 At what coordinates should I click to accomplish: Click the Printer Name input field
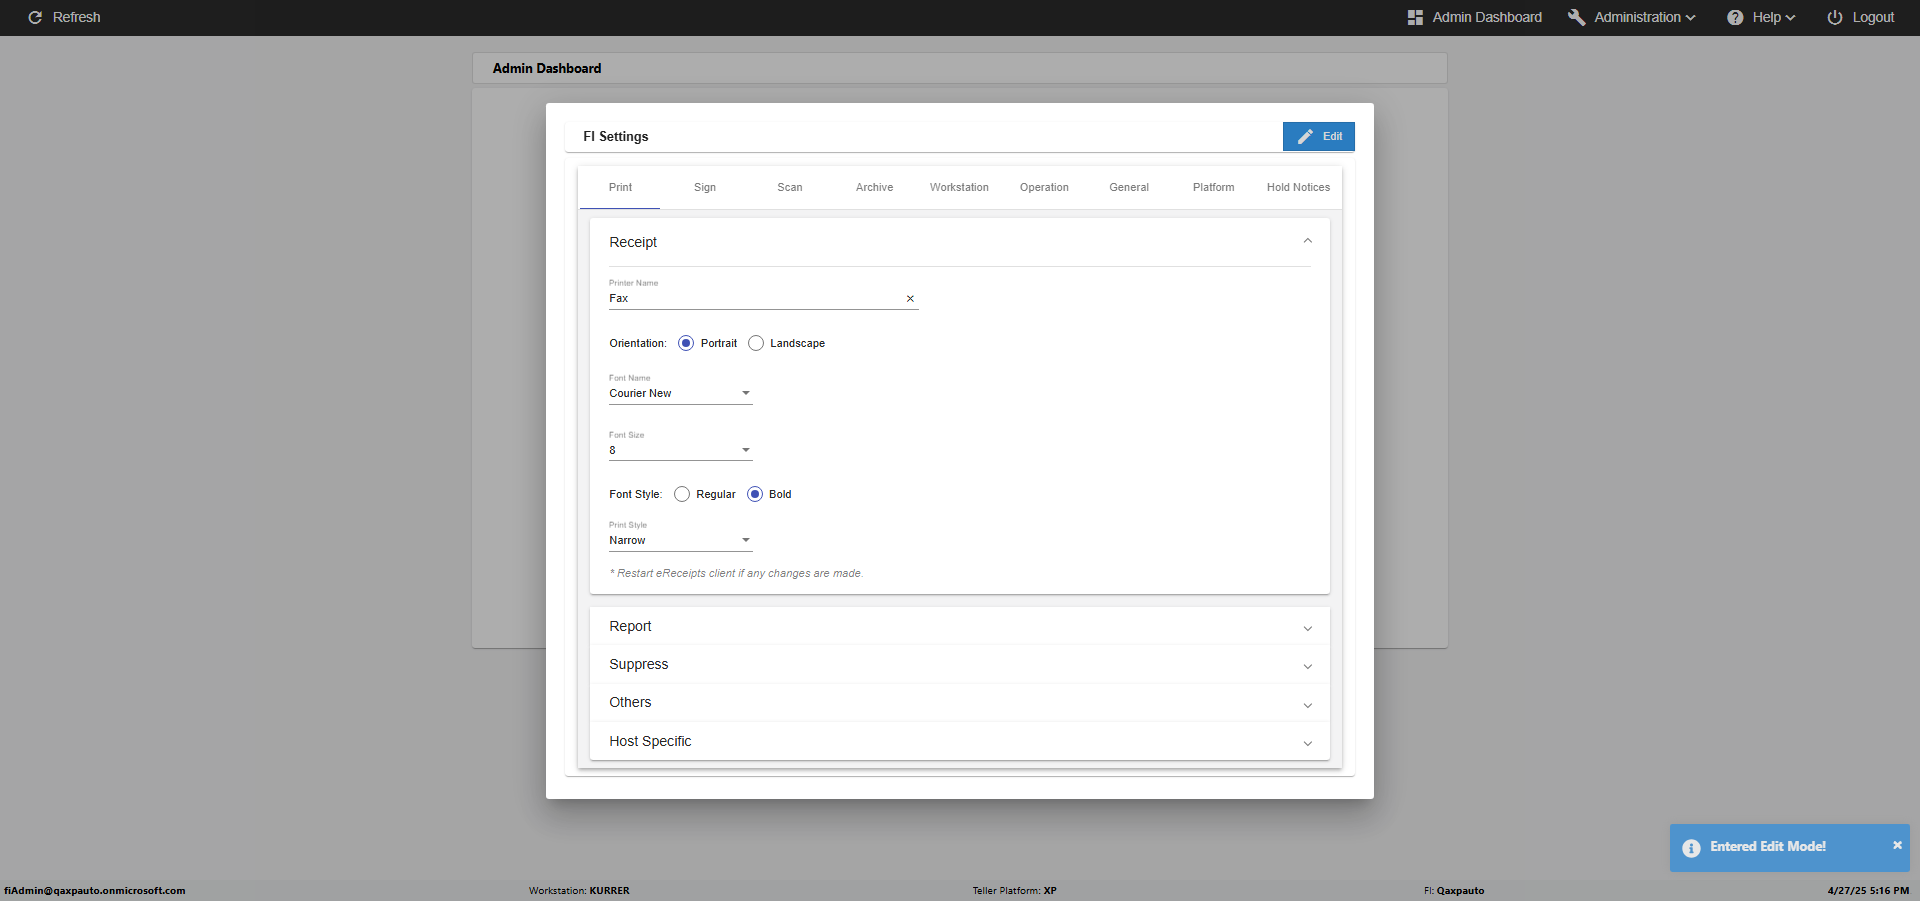(x=756, y=298)
